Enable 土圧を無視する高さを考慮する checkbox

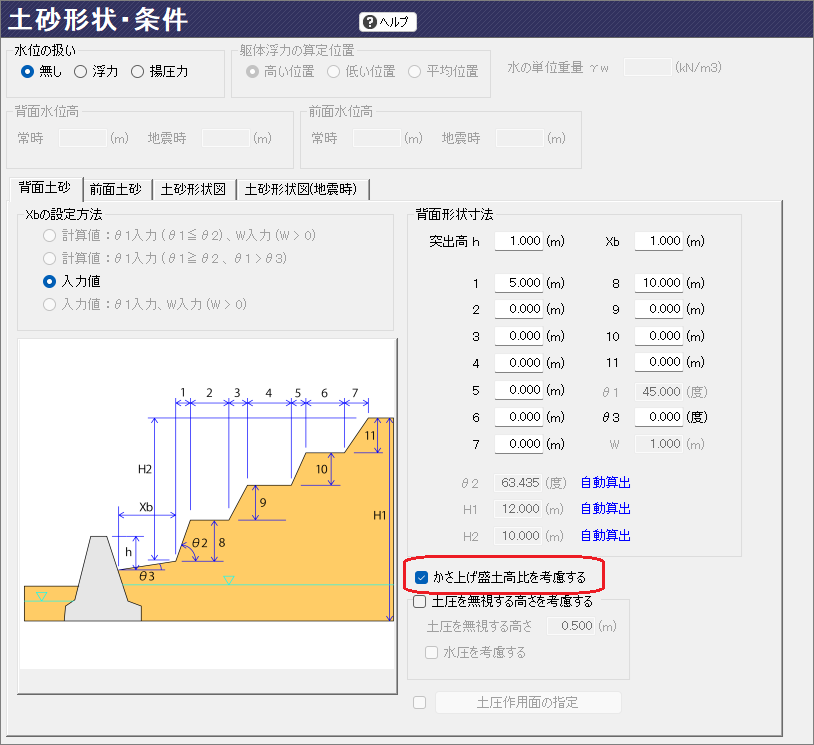point(420,602)
